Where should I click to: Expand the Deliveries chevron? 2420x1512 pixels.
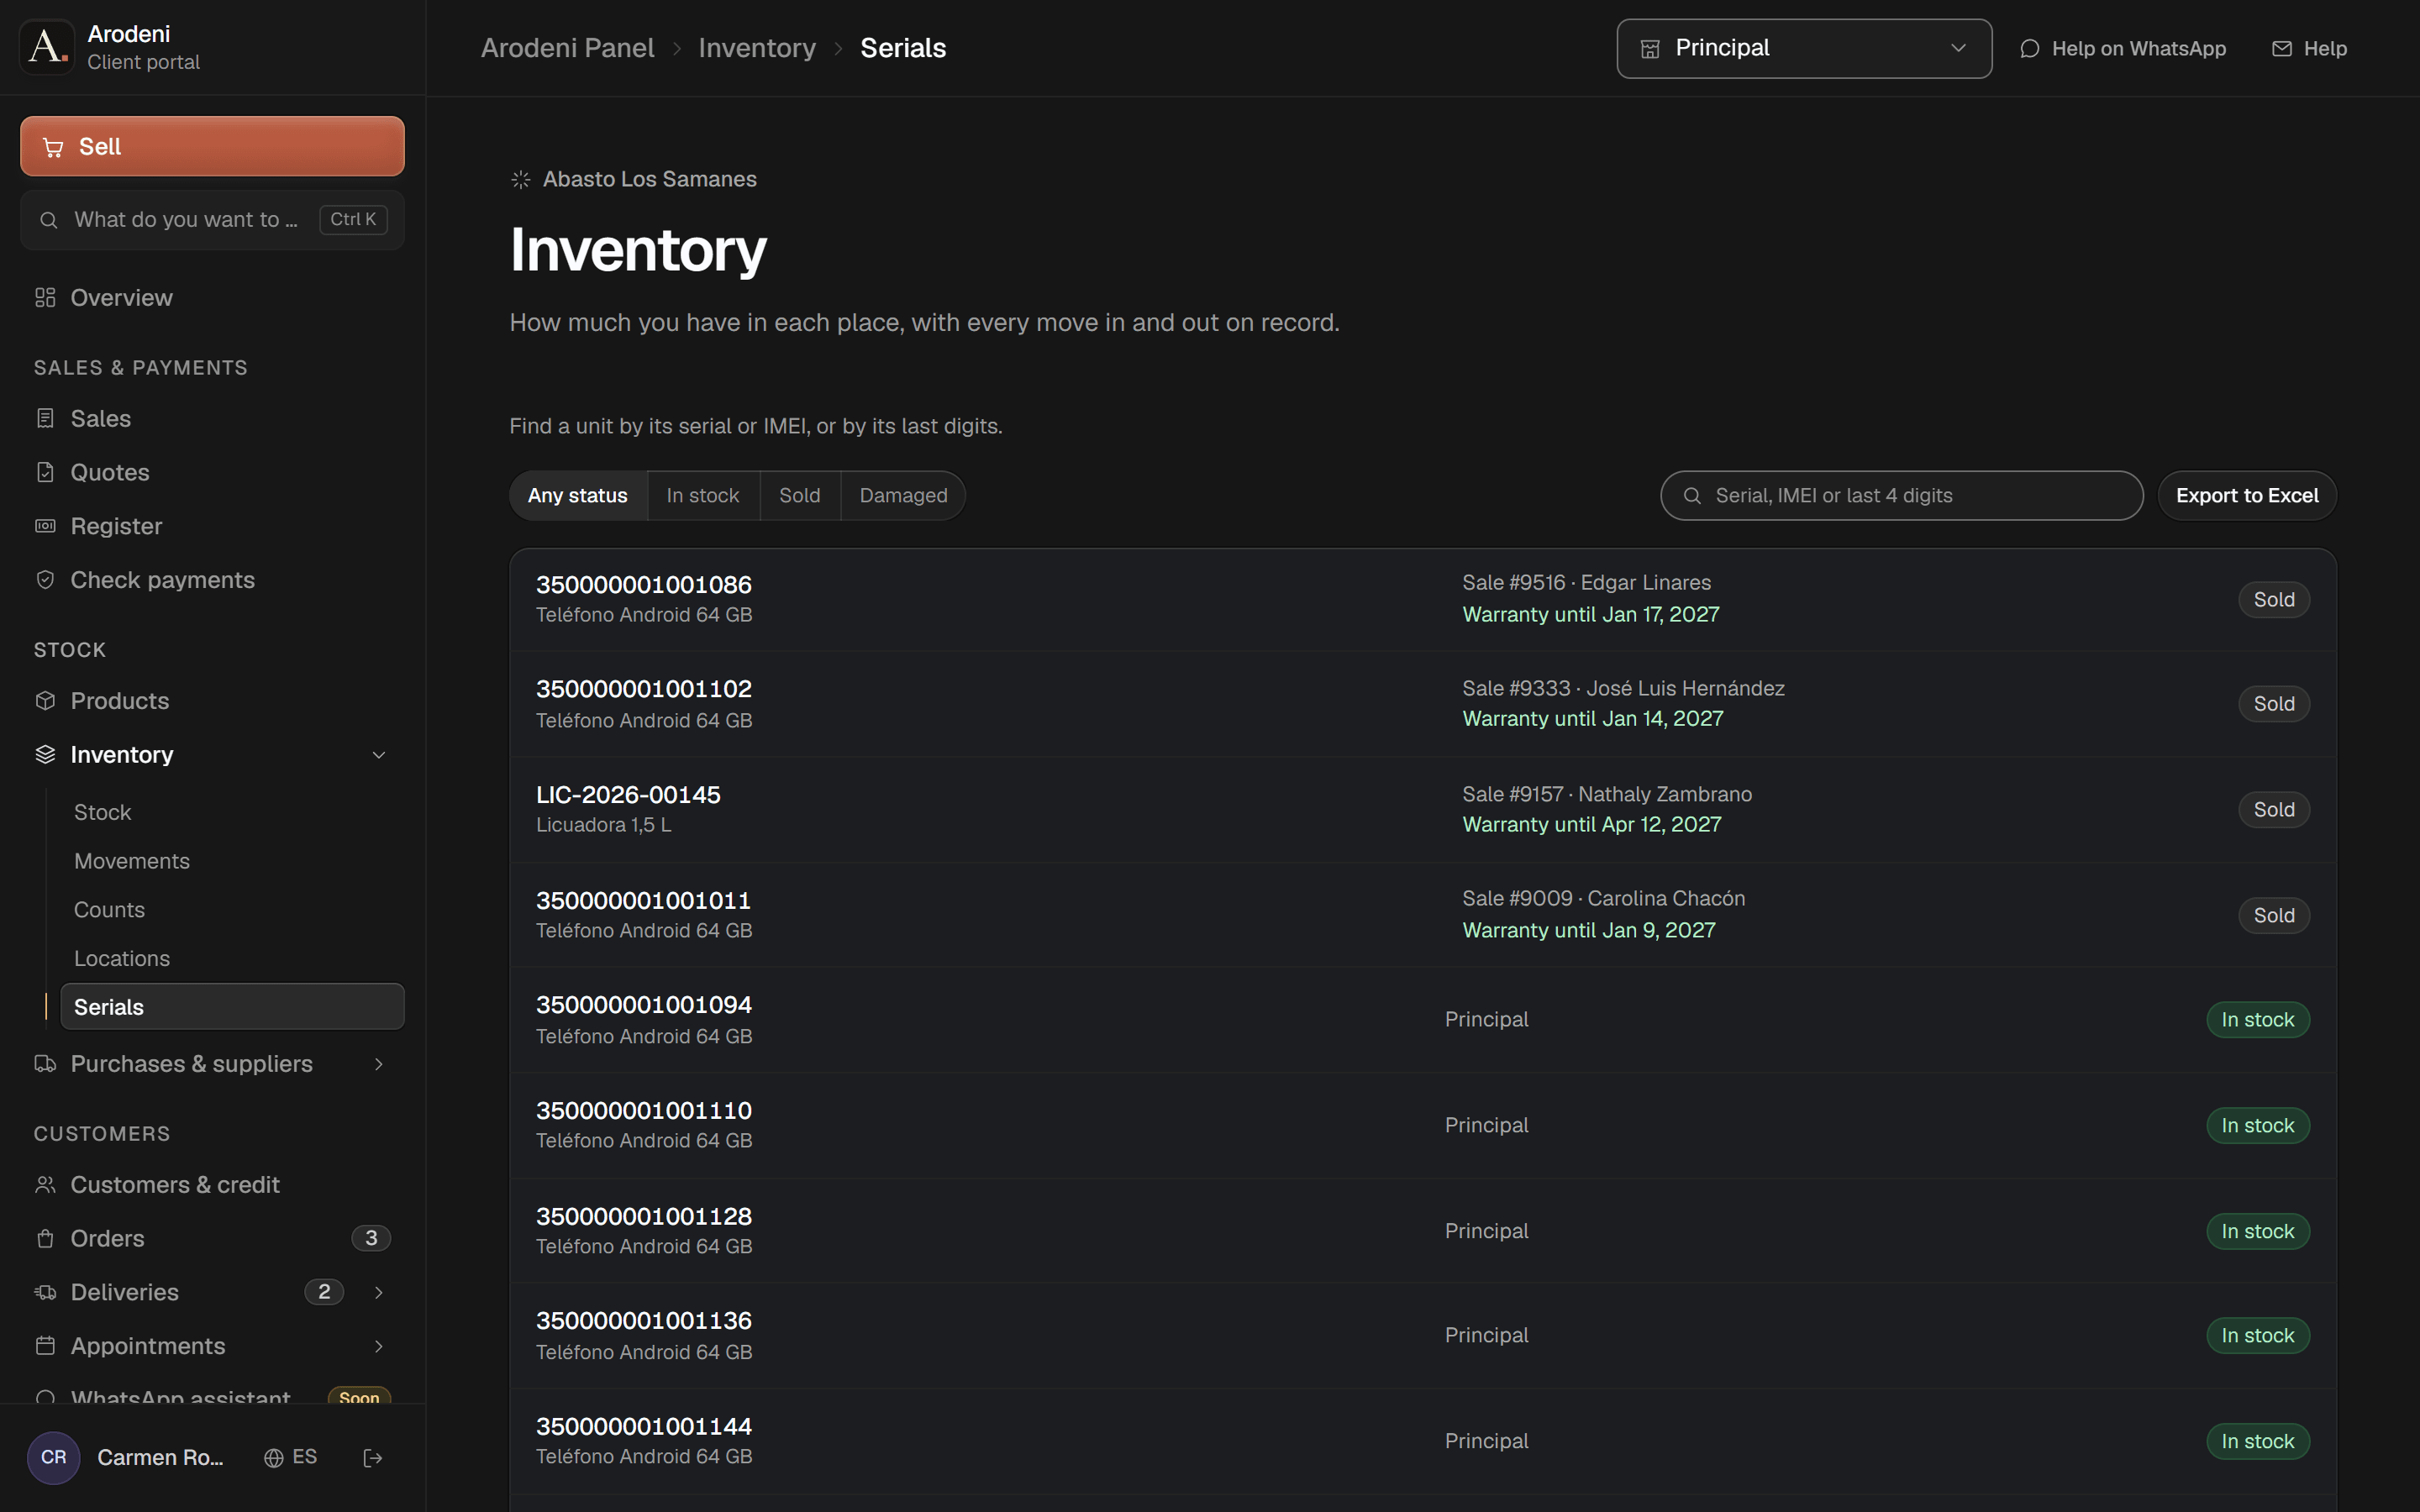coord(379,1292)
